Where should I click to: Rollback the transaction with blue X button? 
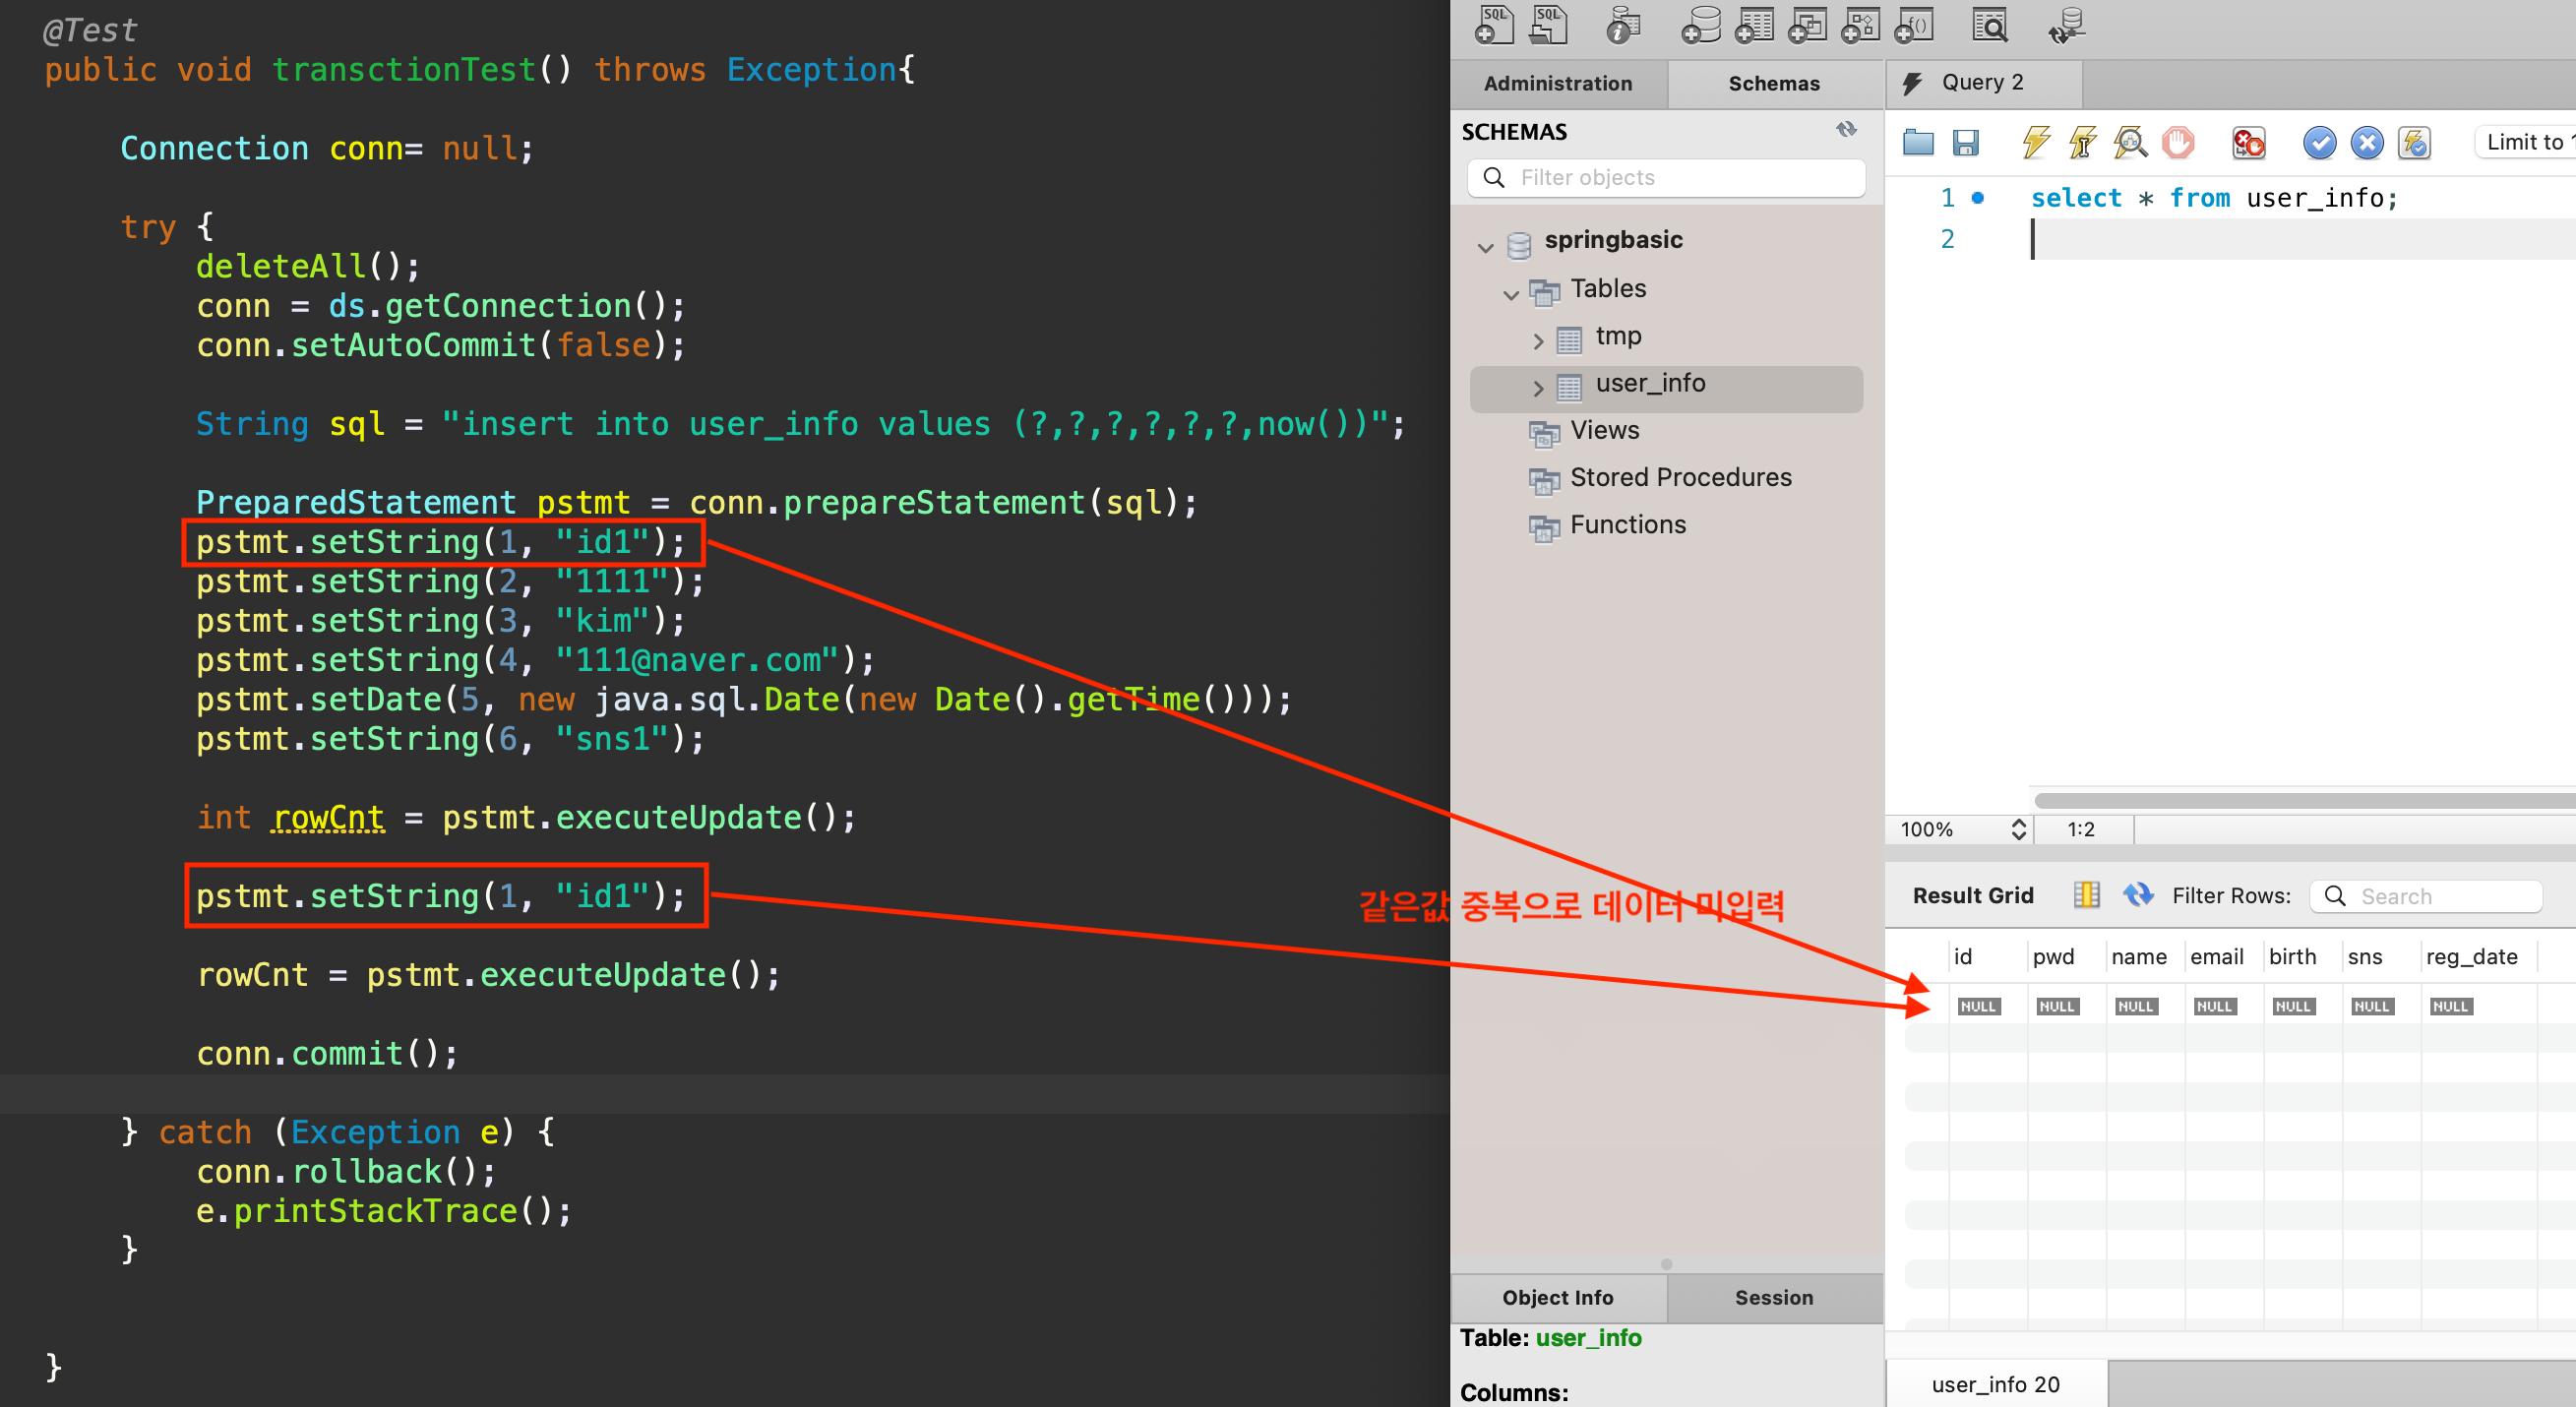click(2366, 143)
